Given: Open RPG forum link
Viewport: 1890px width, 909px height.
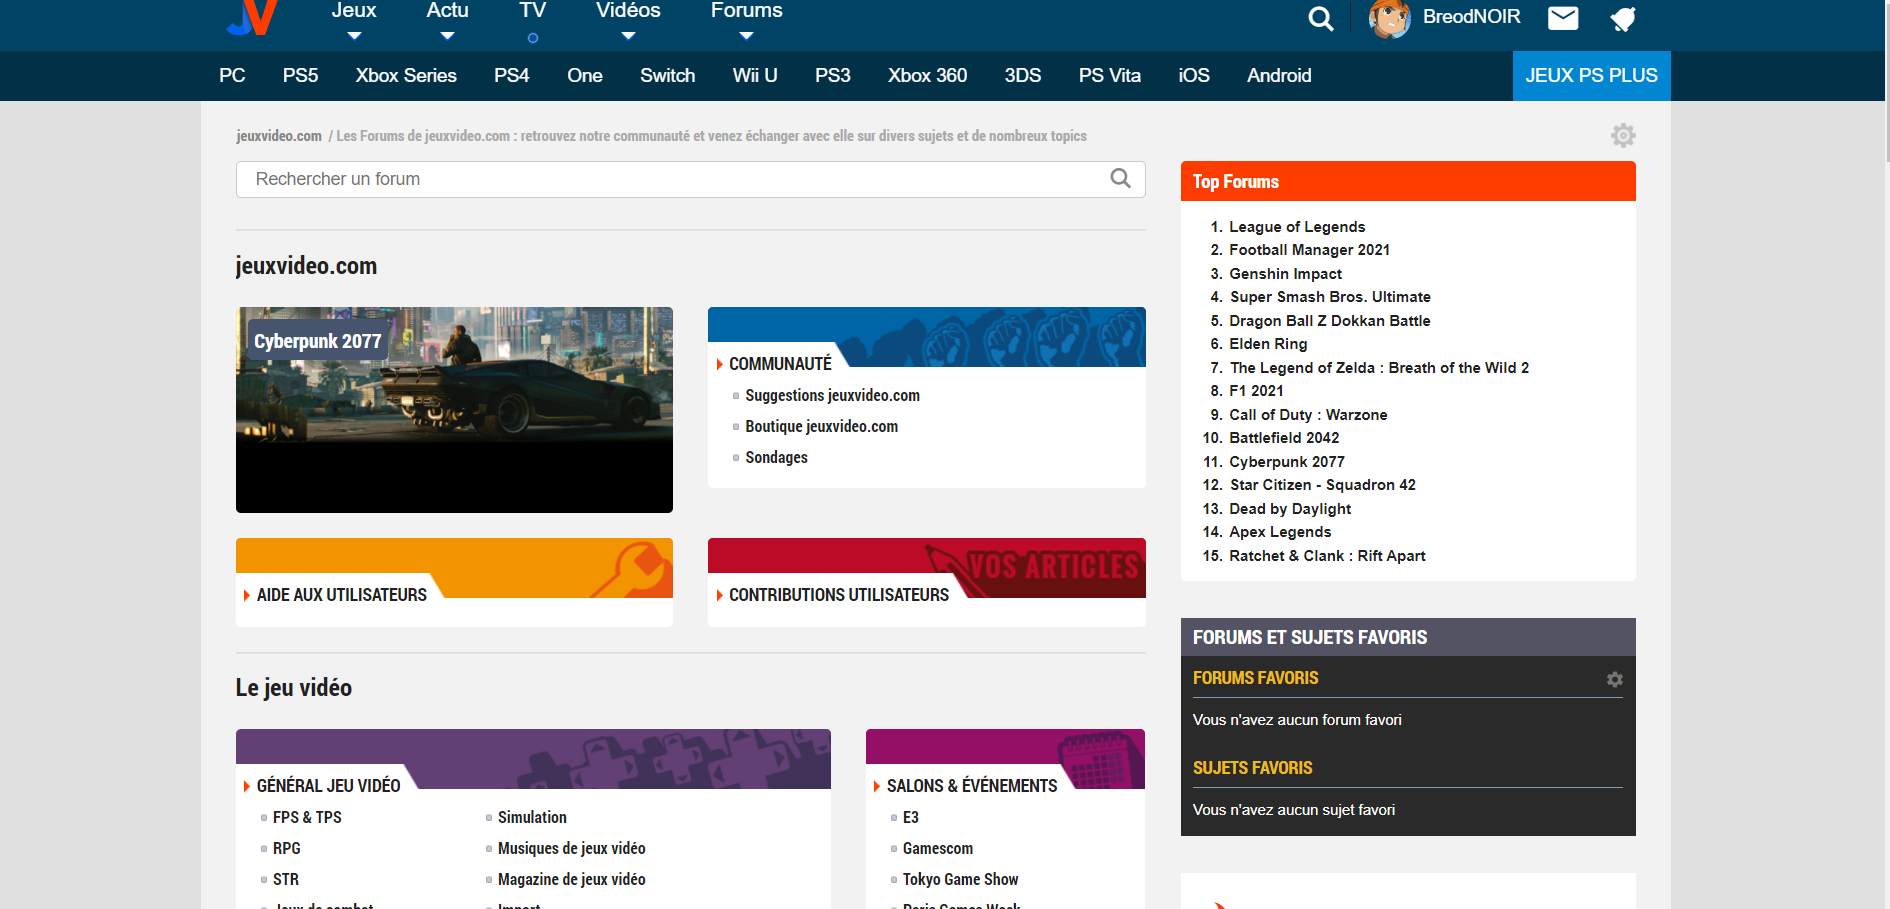Looking at the screenshot, I should (286, 849).
